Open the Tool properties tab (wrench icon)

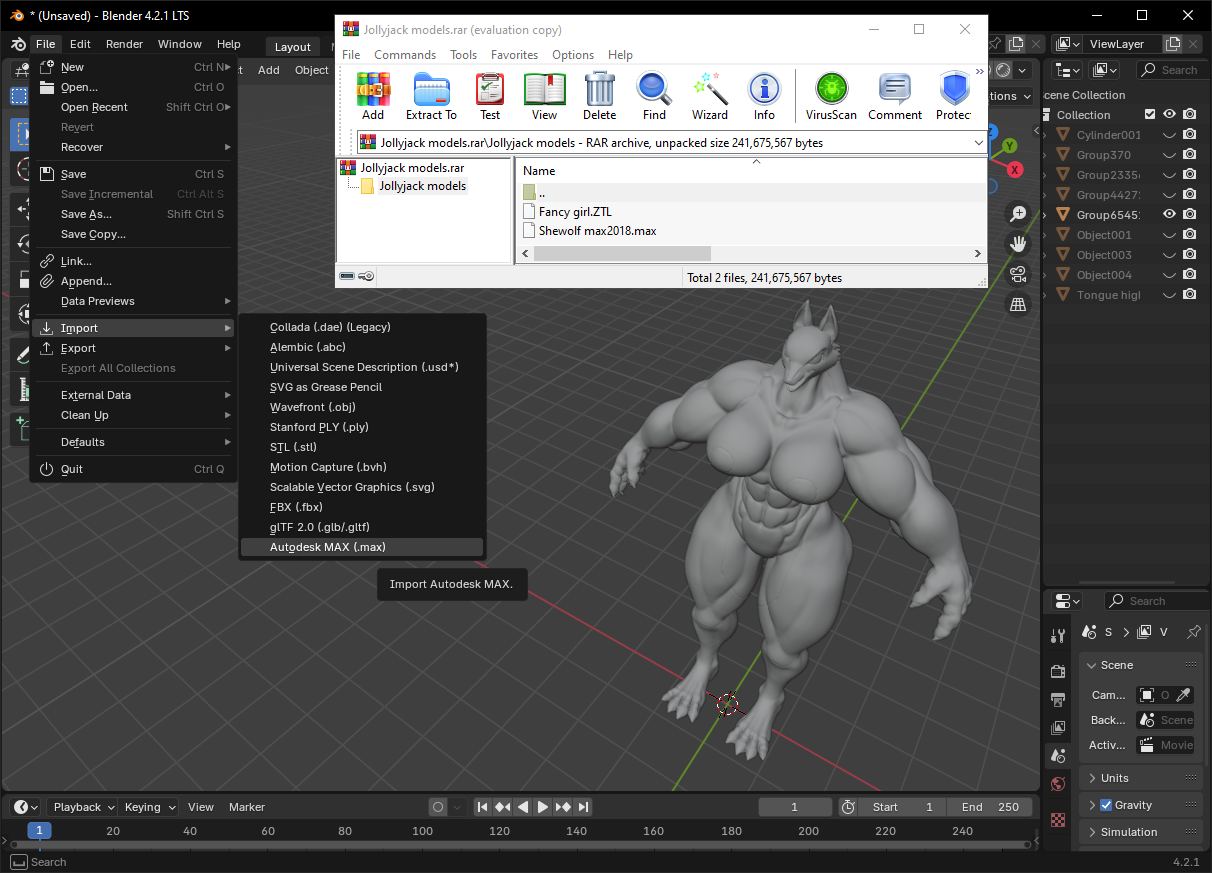click(1058, 636)
